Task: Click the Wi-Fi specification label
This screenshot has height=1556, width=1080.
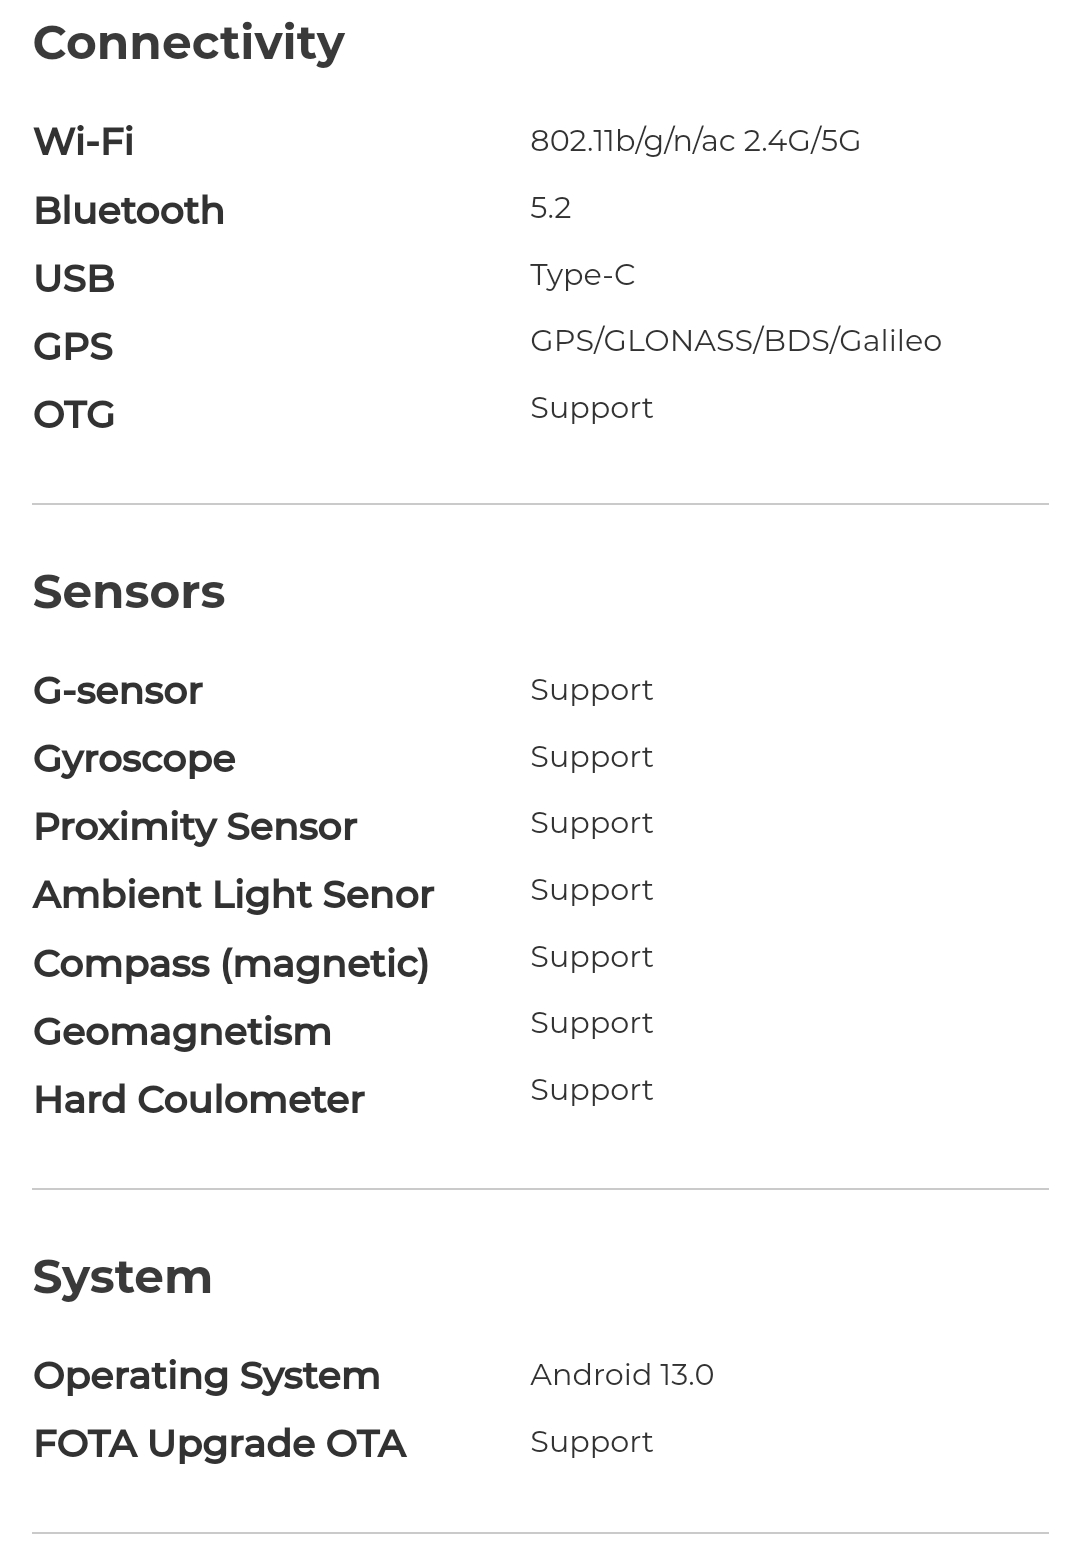Action: point(84,141)
